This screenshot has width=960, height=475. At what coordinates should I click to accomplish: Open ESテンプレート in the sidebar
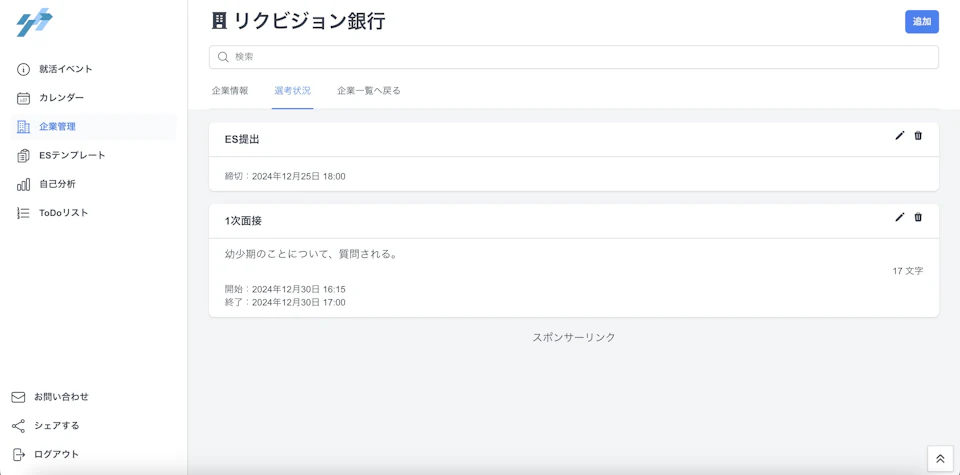click(72, 155)
